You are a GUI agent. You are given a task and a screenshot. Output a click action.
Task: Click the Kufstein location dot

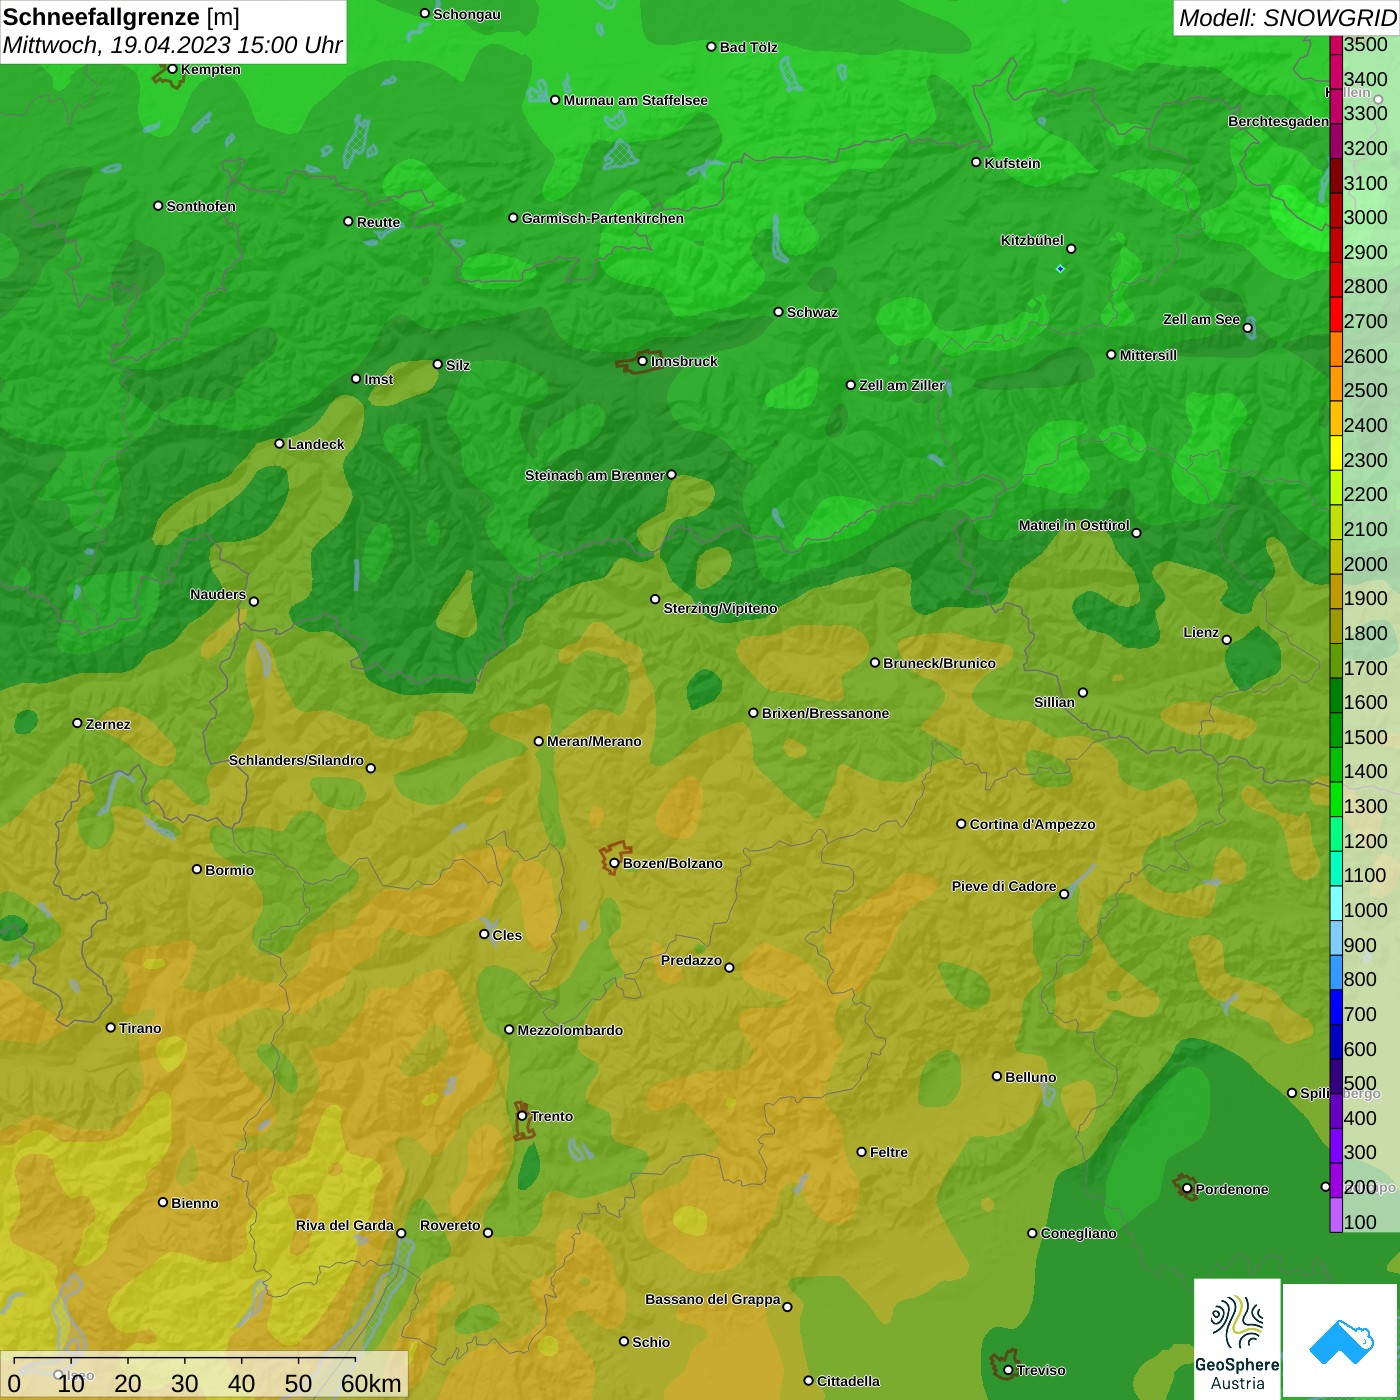point(977,162)
